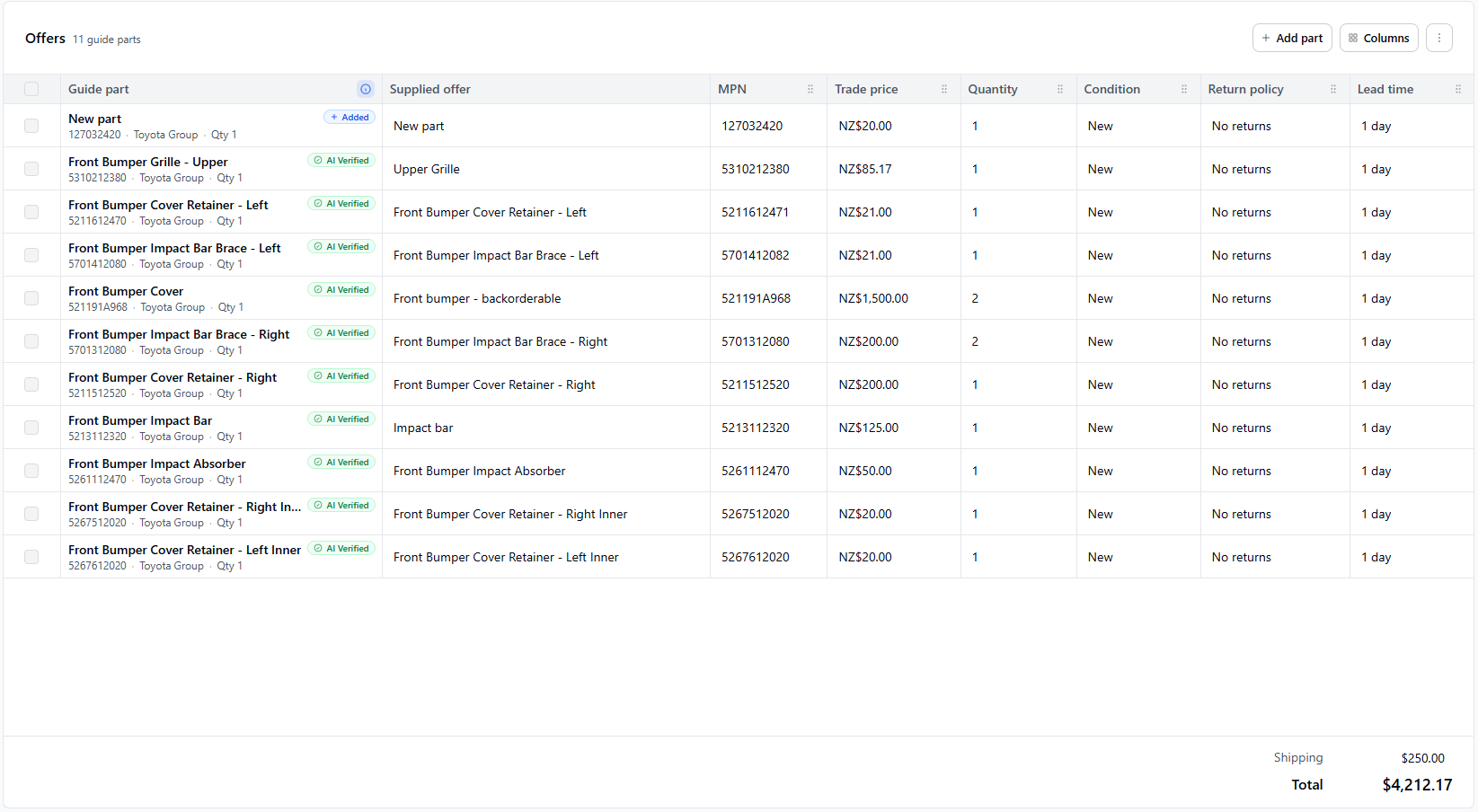
Task: Click the '11 guide parts' label
Action: [x=106, y=39]
